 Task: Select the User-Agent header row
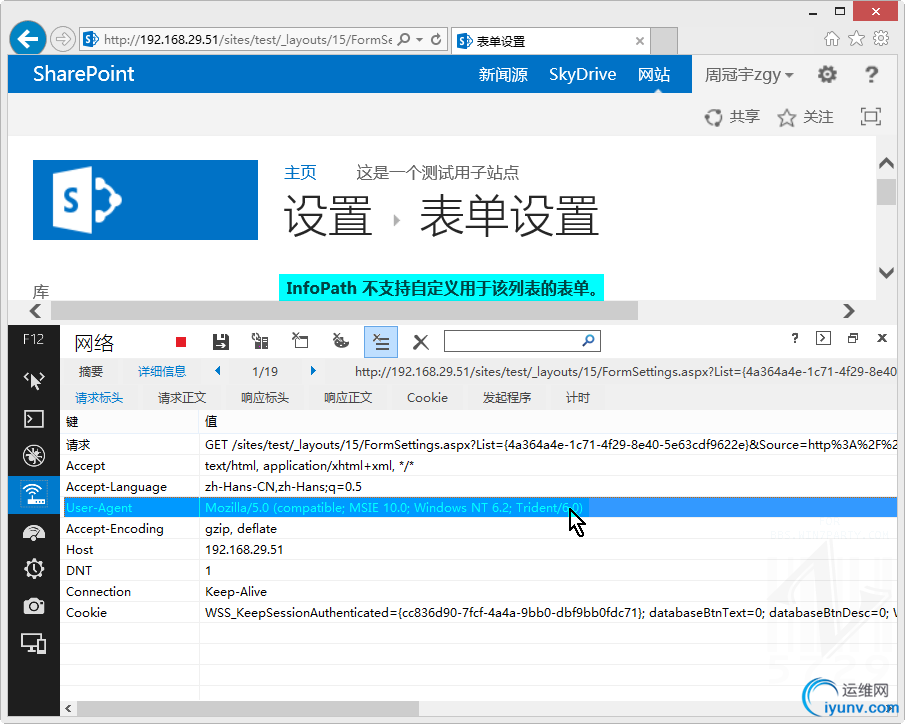click(x=480, y=507)
